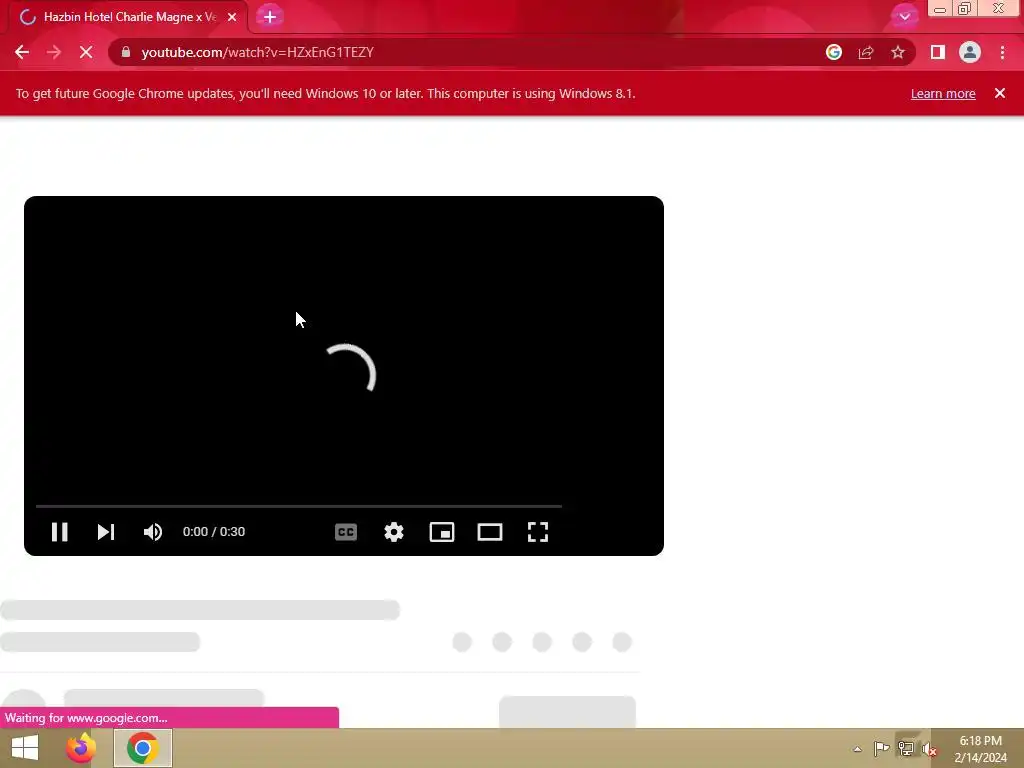Screen dimensions: 1024x768
Task: Enter full screen mode
Action: pyautogui.click(x=537, y=532)
